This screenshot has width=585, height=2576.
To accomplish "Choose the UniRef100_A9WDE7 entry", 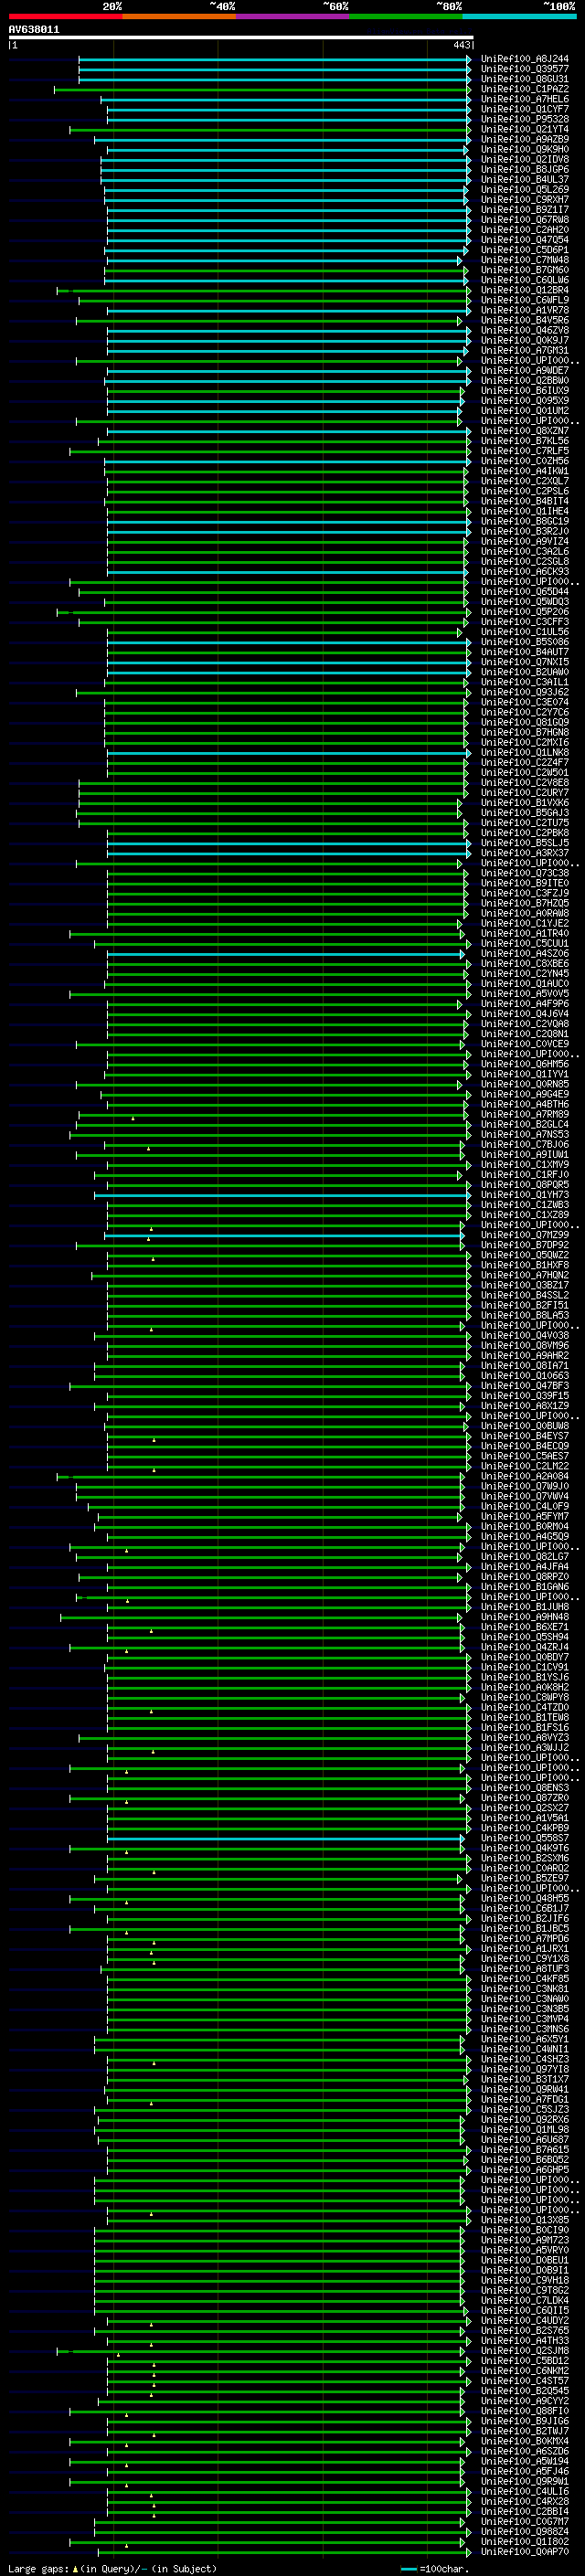I will tap(524, 371).
